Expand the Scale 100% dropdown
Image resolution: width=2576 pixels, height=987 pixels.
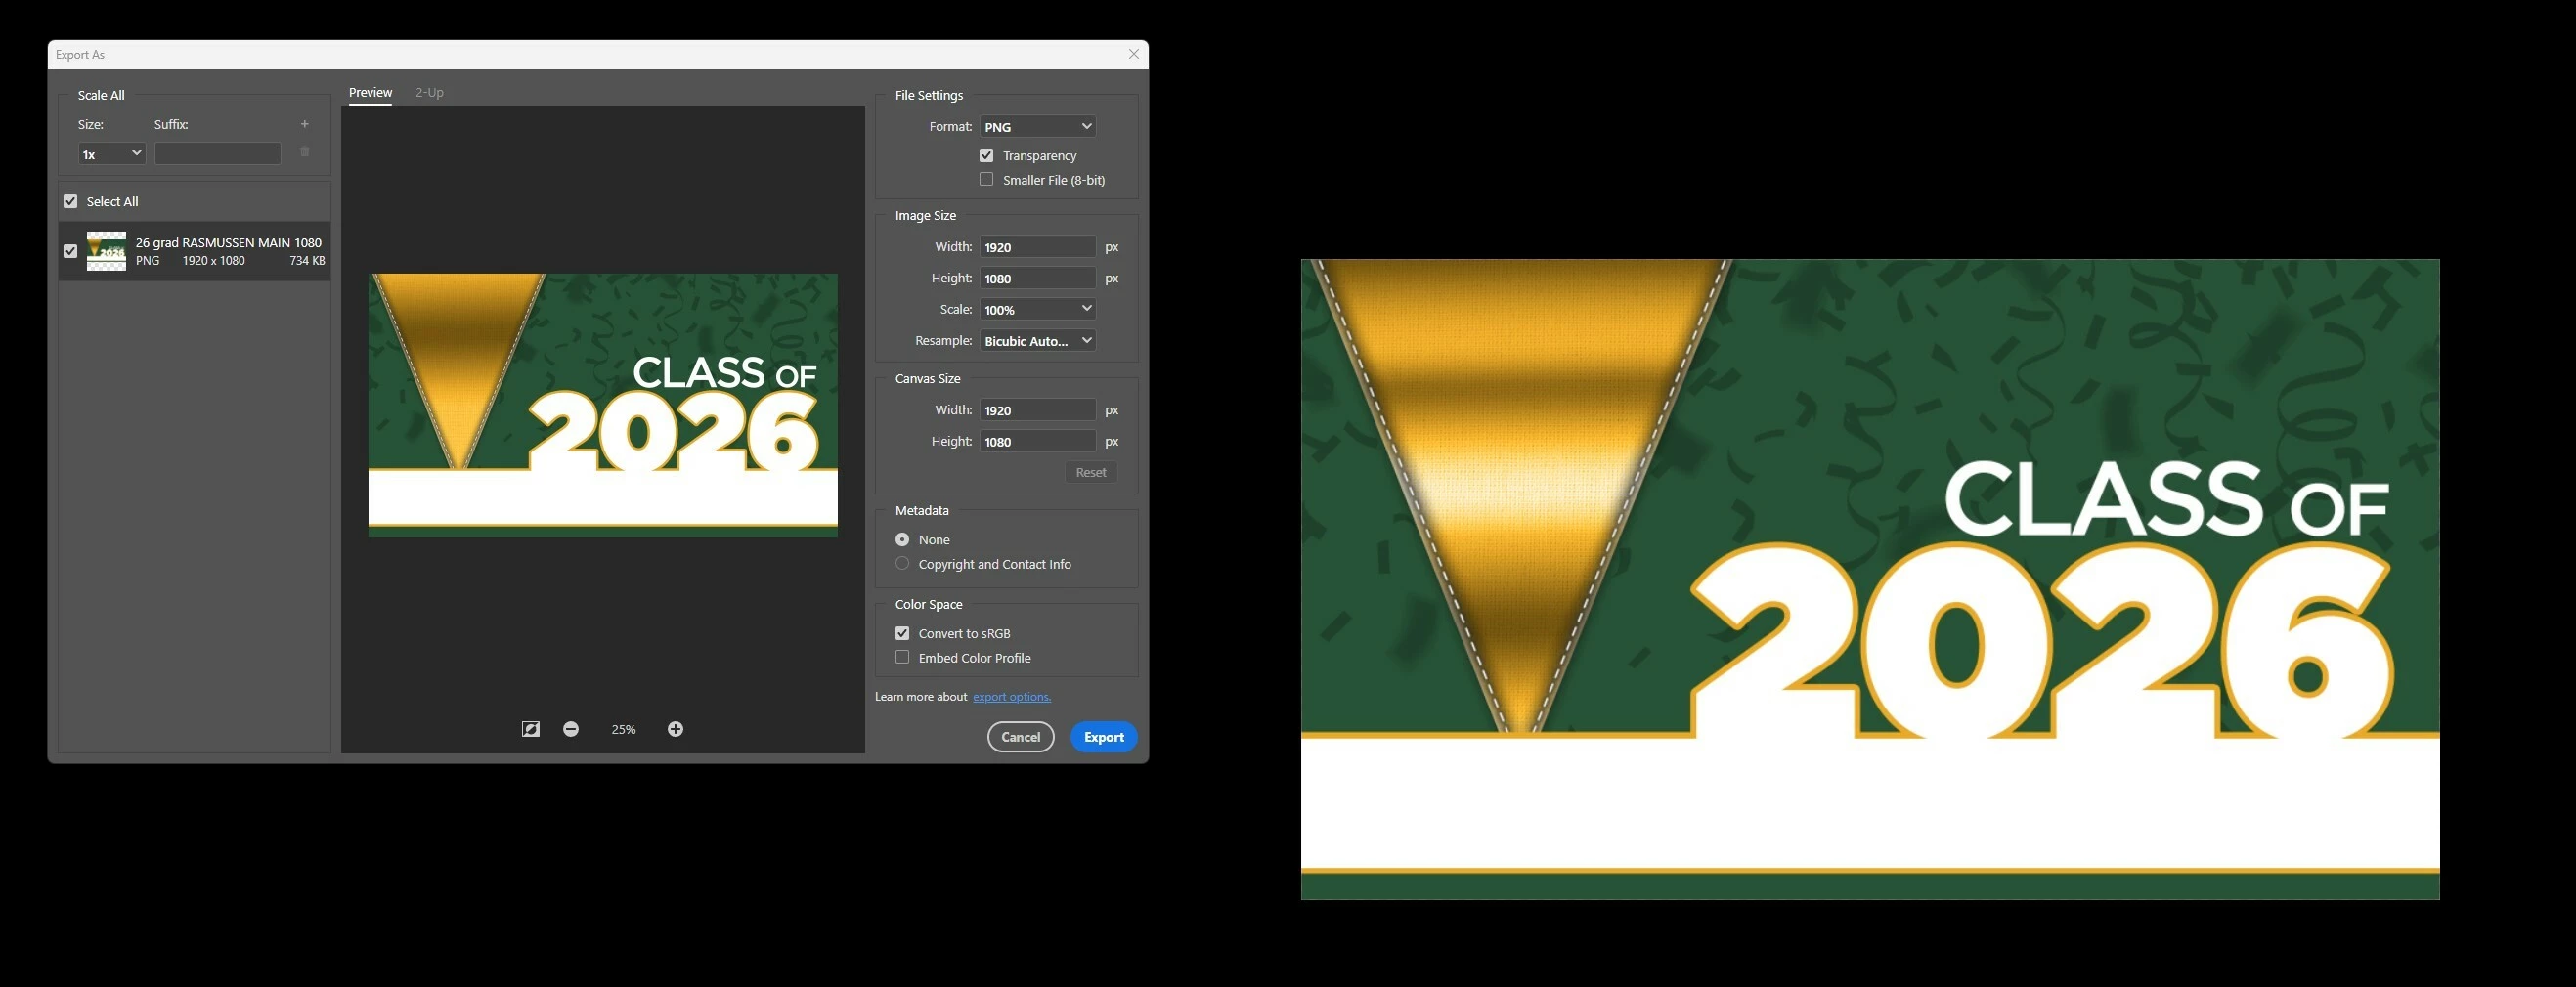[1037, 309]
